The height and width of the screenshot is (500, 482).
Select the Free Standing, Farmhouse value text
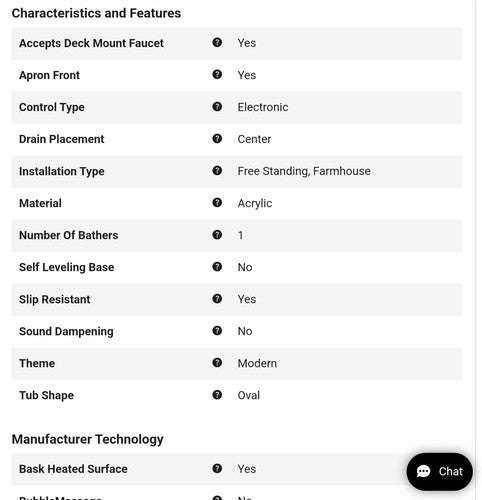[x=304, y=171]
